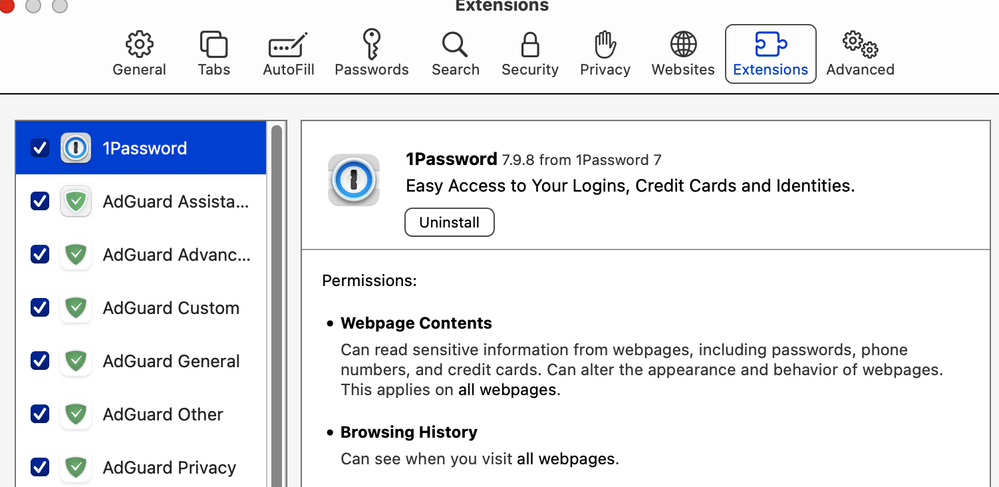The width and height of the screenshot is (999, 487).
Task: Select the Extensions tab
Action: (770, 54)
